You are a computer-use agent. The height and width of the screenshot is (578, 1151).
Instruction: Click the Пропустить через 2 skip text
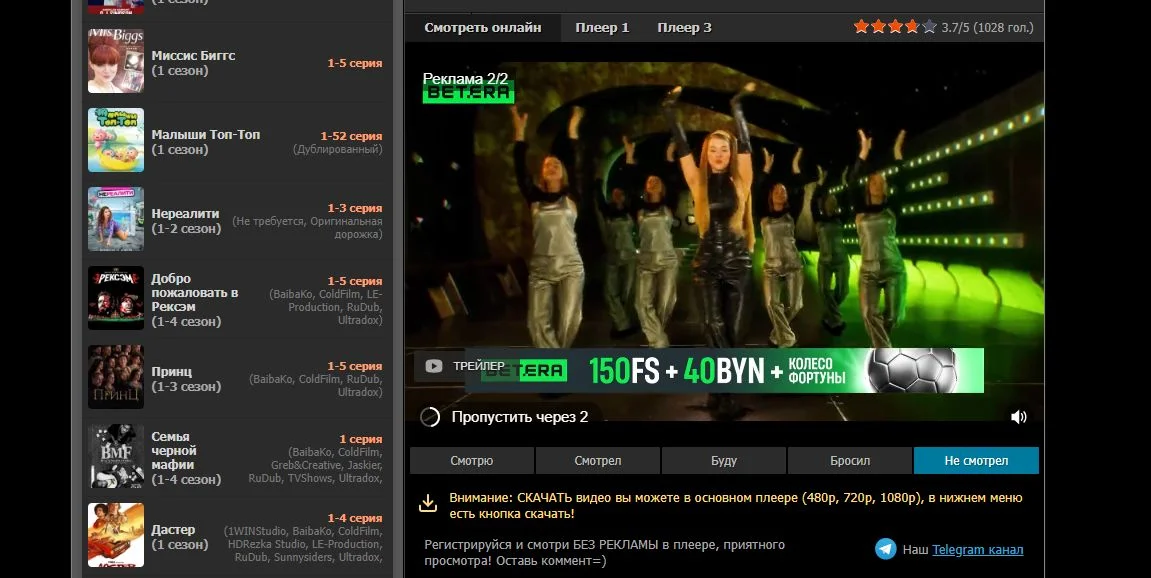520,417
